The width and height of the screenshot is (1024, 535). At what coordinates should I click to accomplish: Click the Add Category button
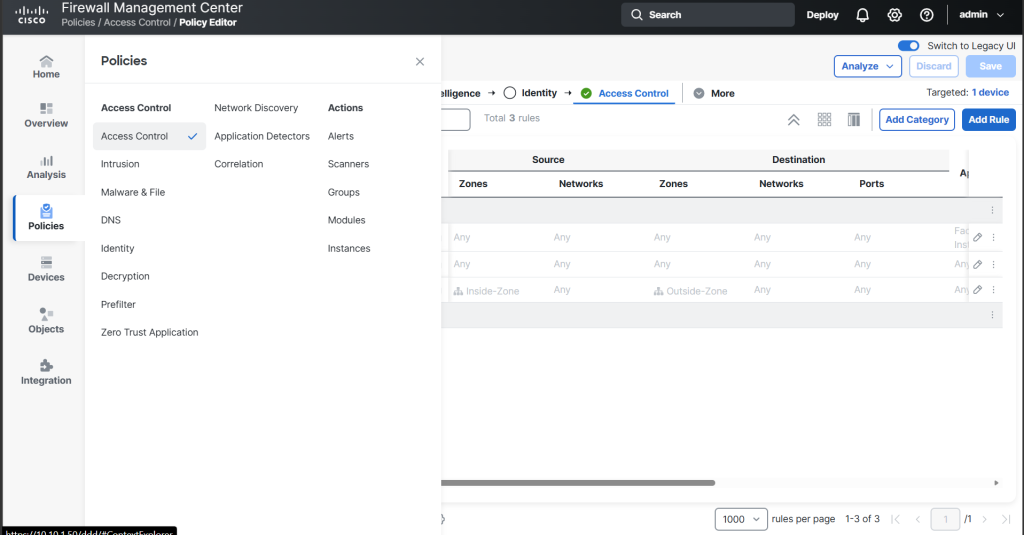point(916,120)
